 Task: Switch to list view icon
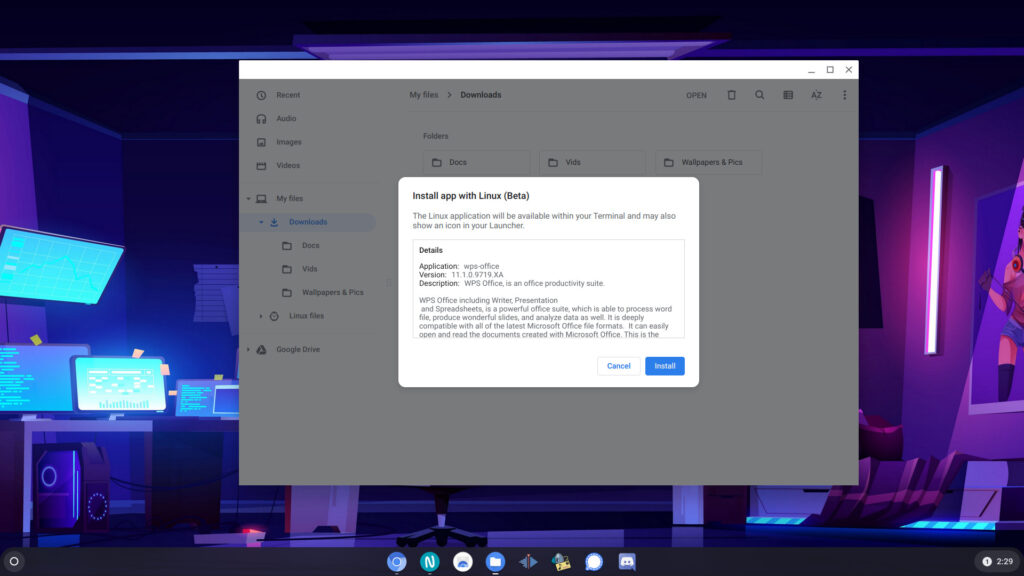click(788, 95)
